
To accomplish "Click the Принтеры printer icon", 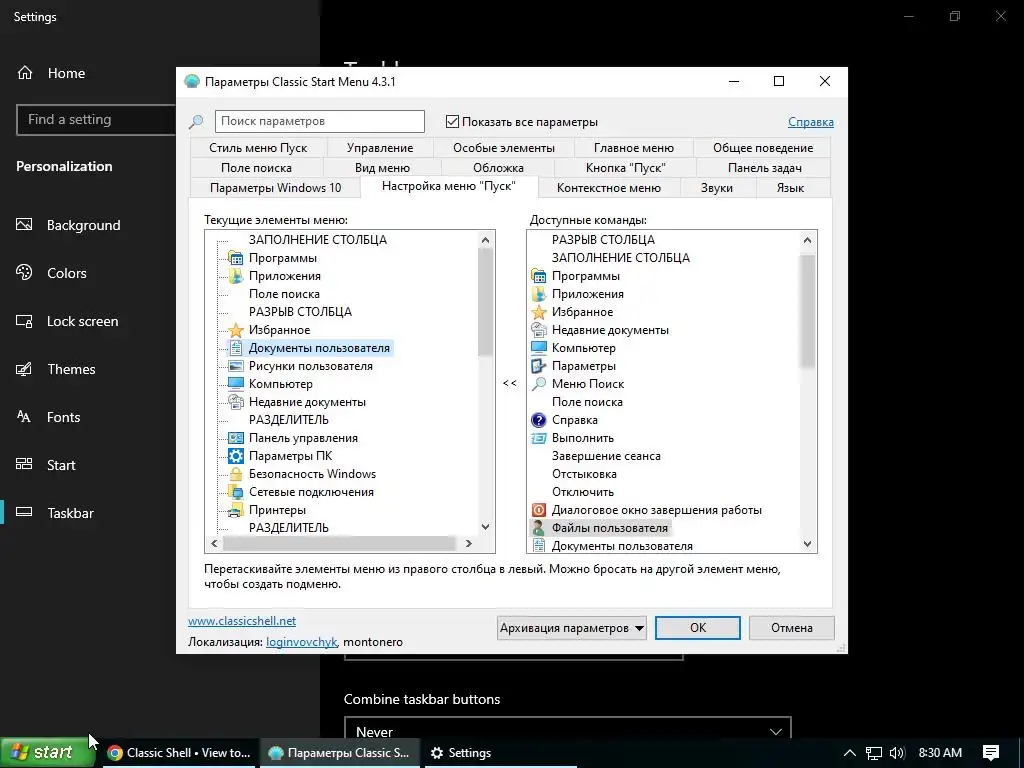I will 236,510.
